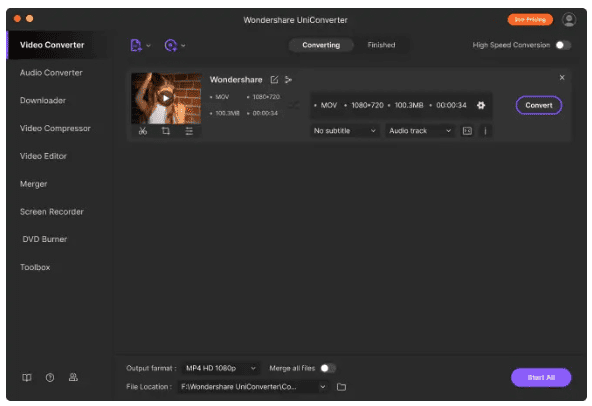Open Toolbox in sidebar
The height and width of the screenshot is (406, 592).
35,267
